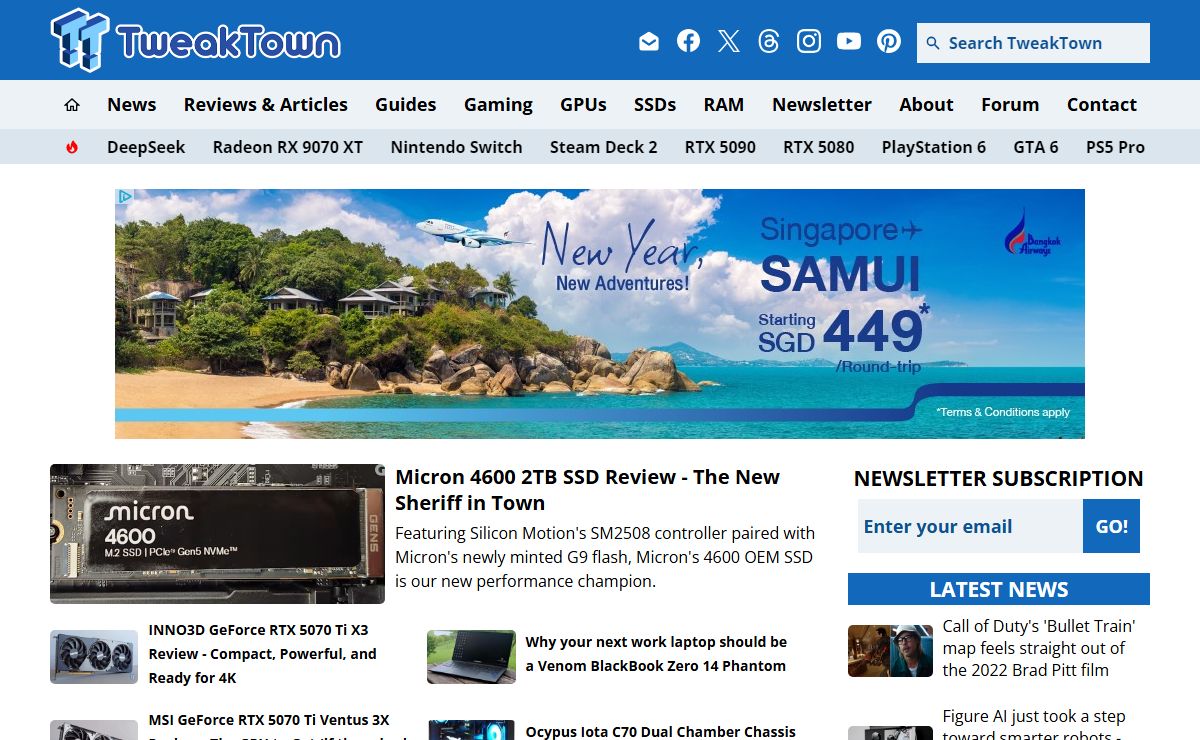Viewport: 1200px width, 740px height.
Task: Click the GO! subscribe button
Action: 1111,527
